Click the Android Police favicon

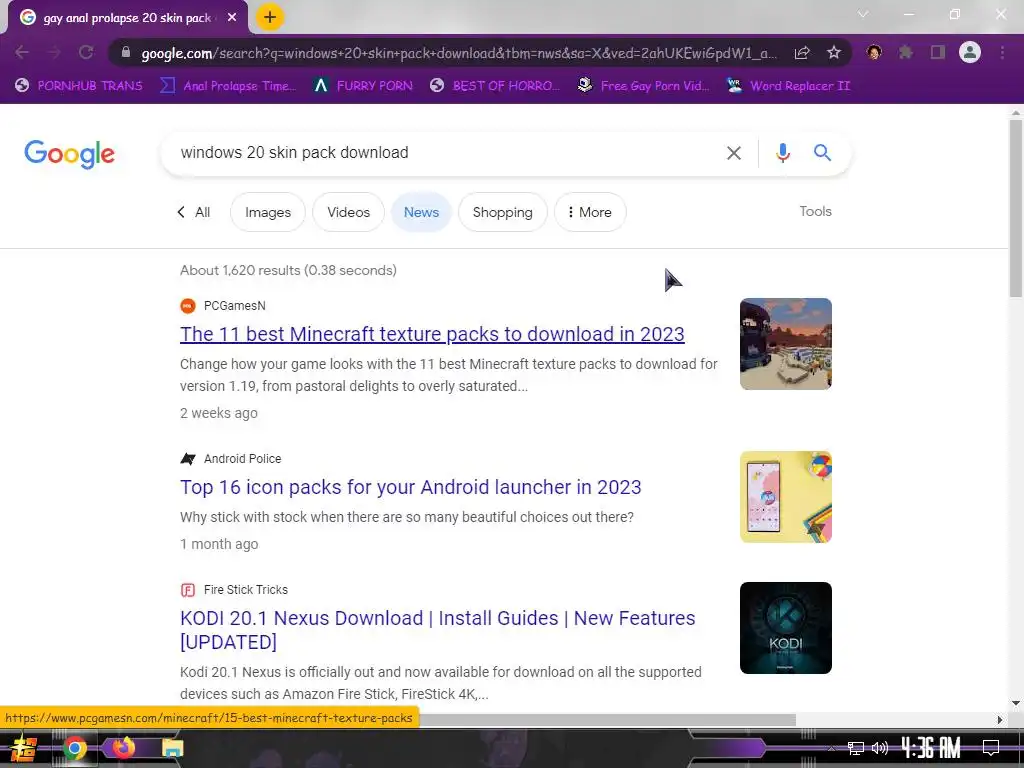(x=188, y=458)
